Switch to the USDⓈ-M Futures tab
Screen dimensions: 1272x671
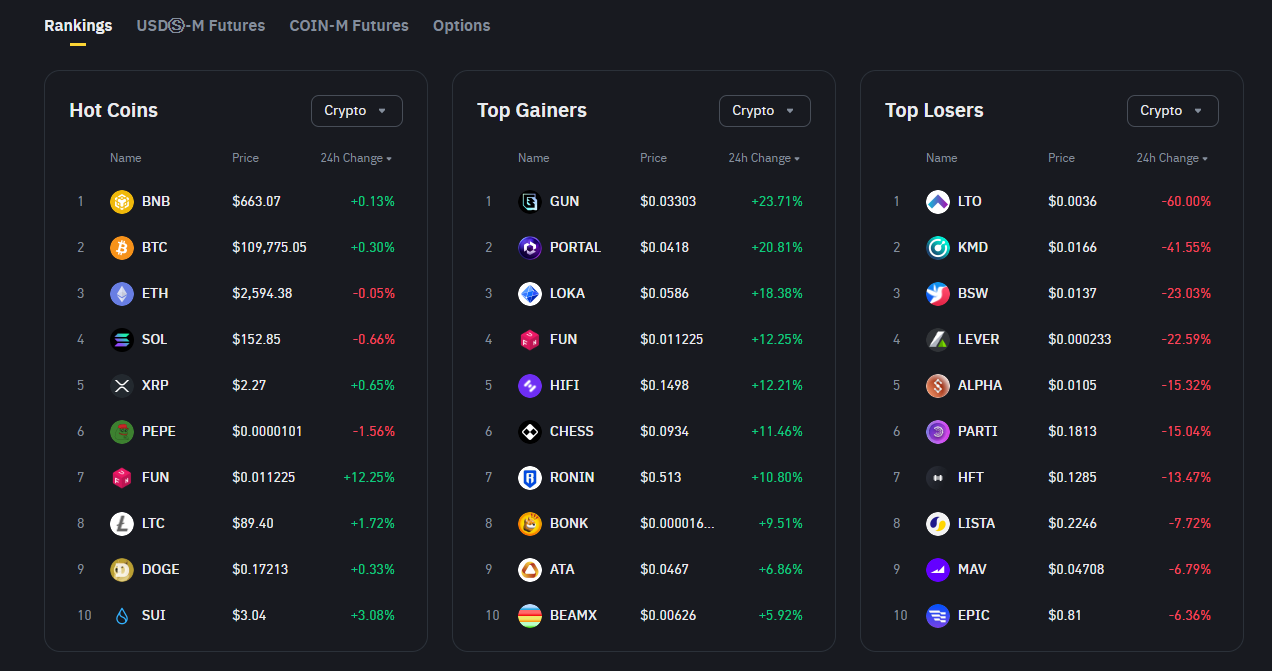[200, 26]
